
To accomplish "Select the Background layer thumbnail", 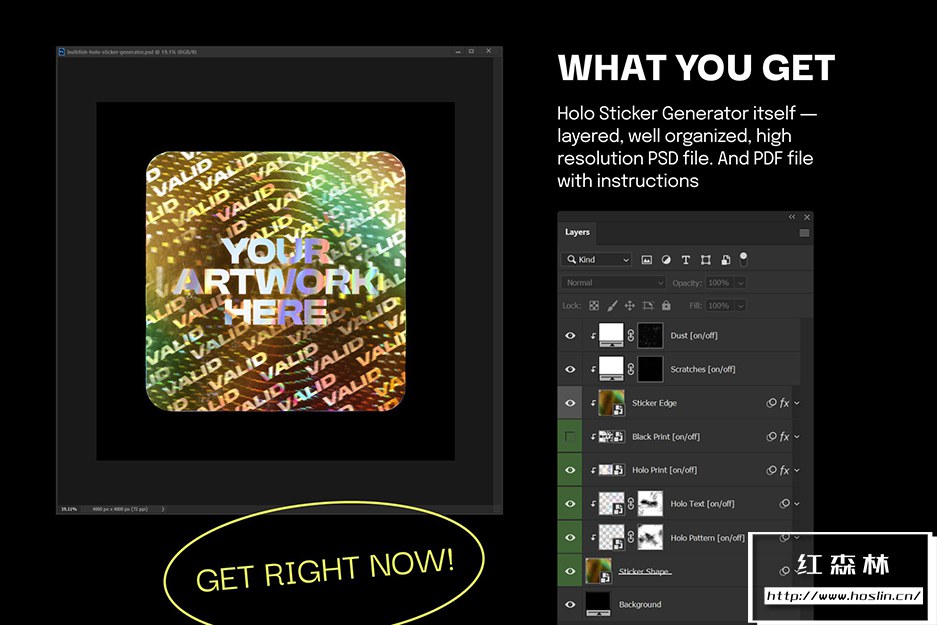I will (x=598, y=605).
